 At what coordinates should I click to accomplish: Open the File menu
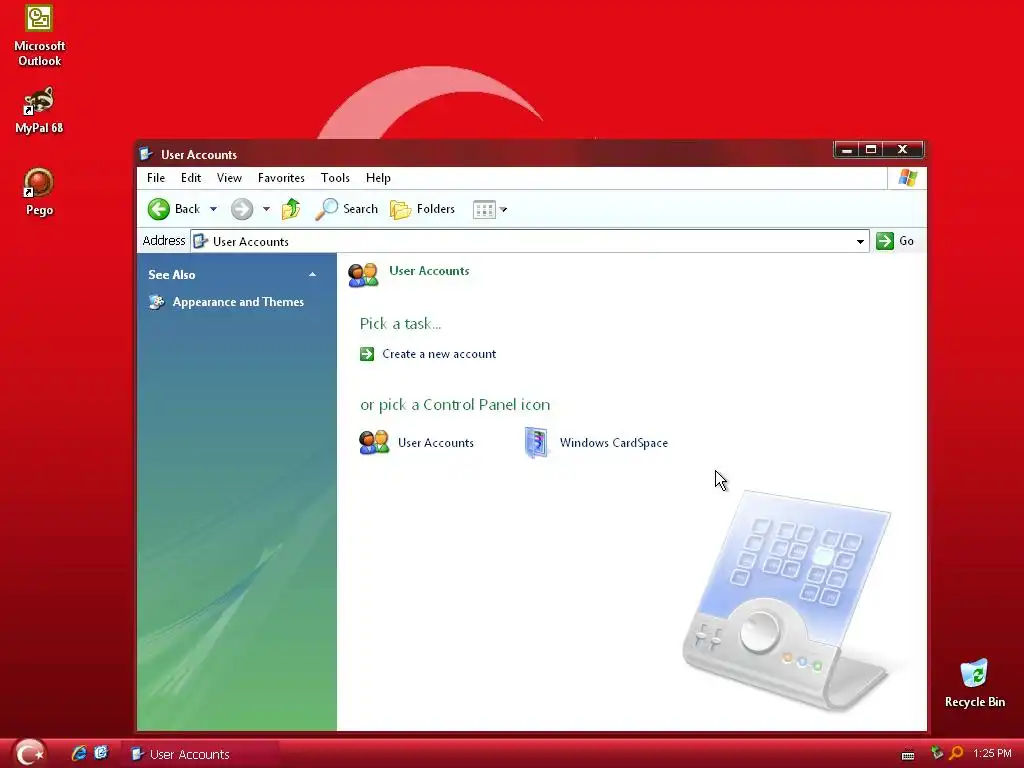(x=156, y=178)
